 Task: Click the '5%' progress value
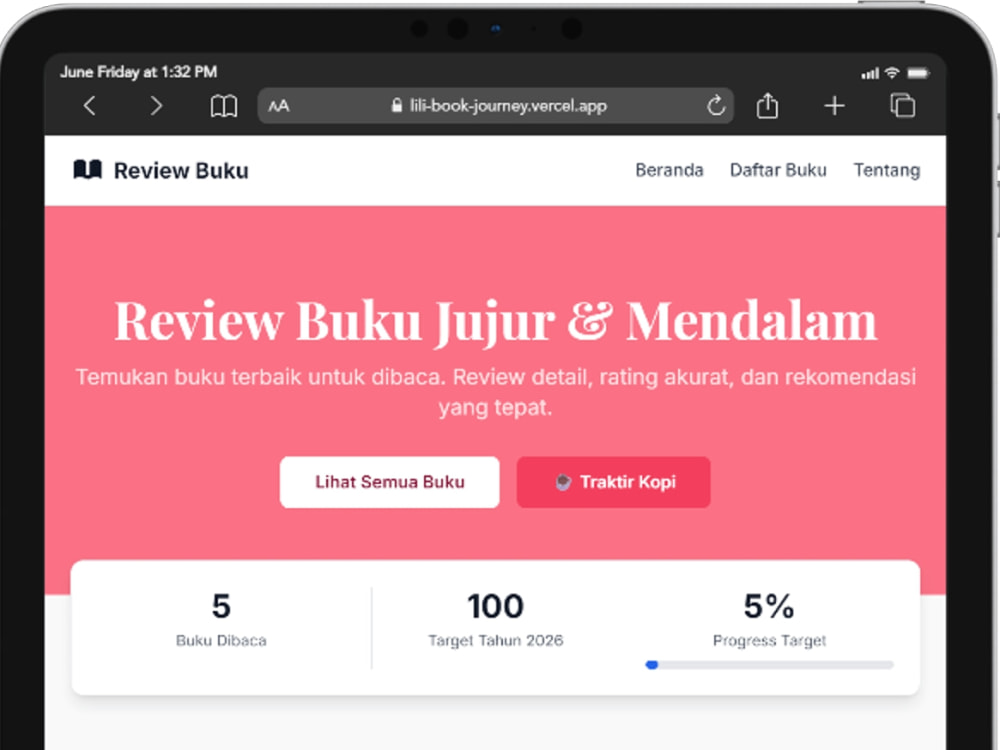pyautogui.click(x=769, y=606)
